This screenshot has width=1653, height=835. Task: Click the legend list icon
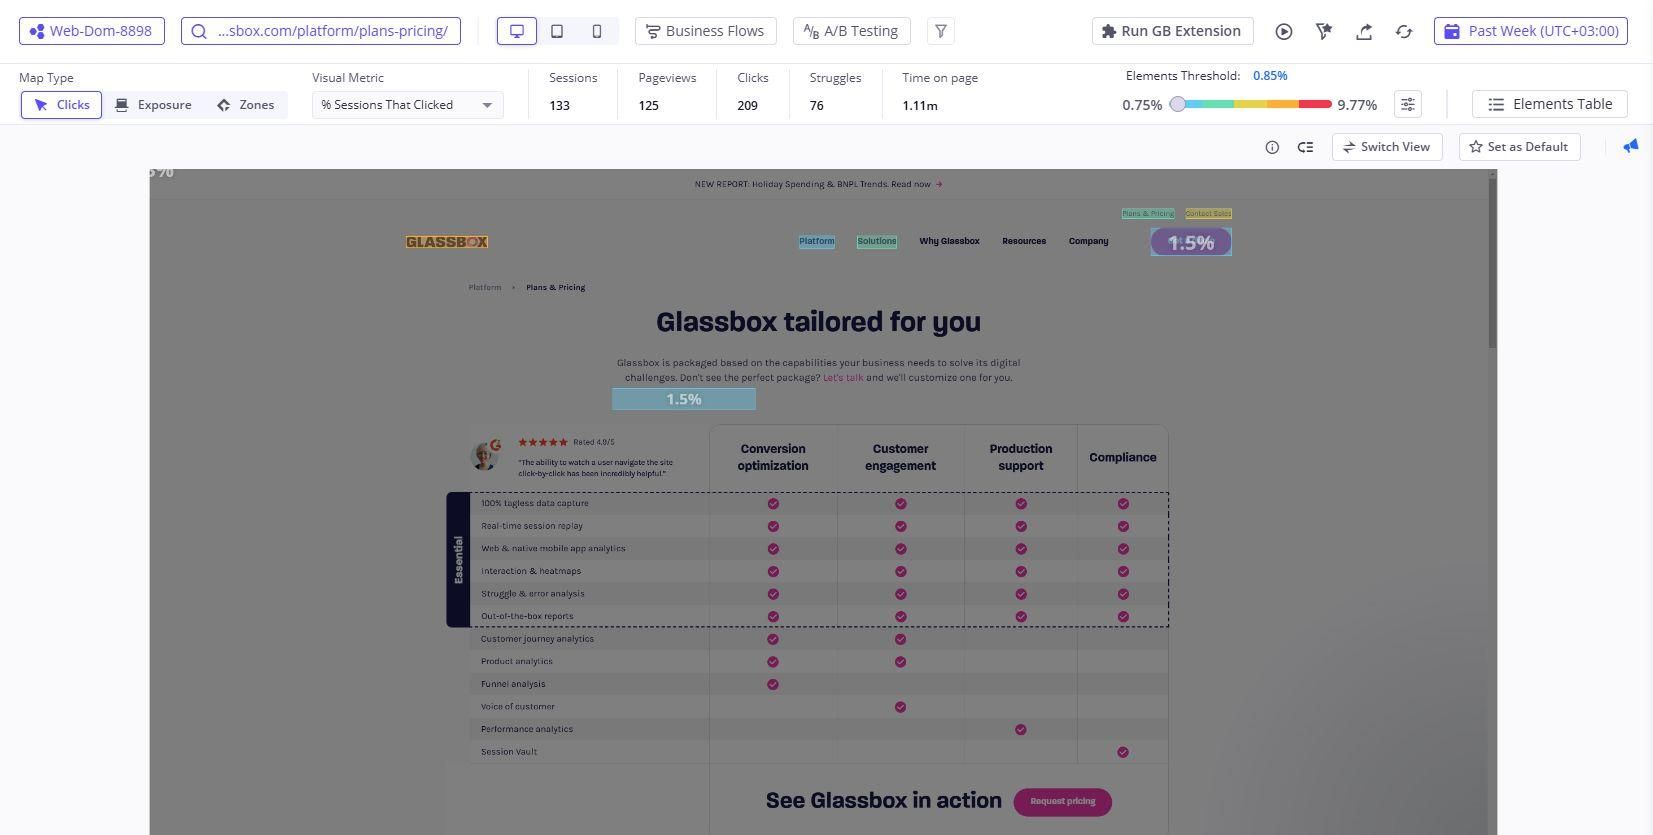click(1306, 147)
